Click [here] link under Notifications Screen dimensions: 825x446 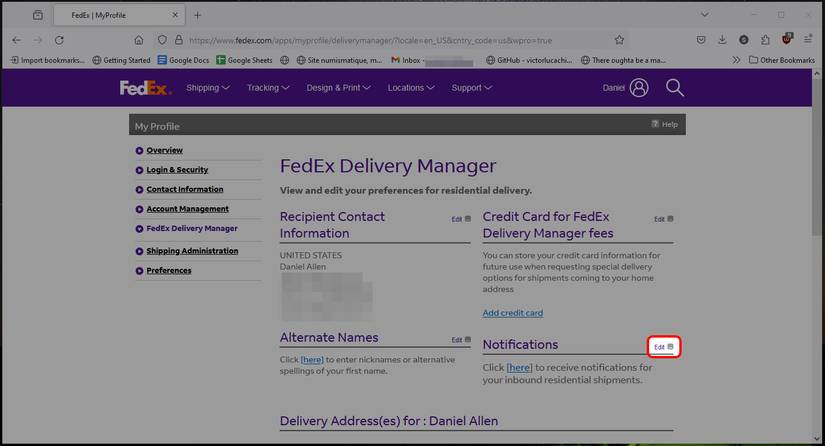coord(519,368)
